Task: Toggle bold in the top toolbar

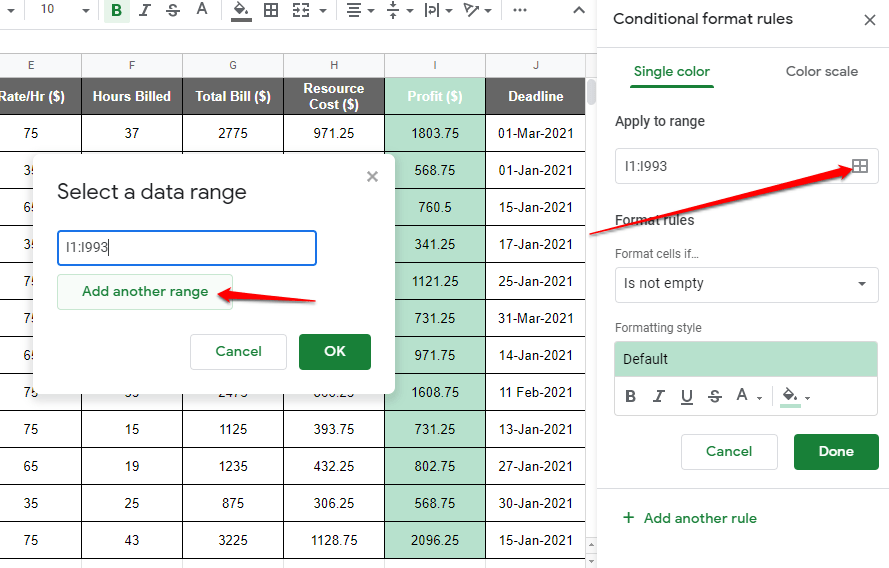Action: tap(117, 10)
